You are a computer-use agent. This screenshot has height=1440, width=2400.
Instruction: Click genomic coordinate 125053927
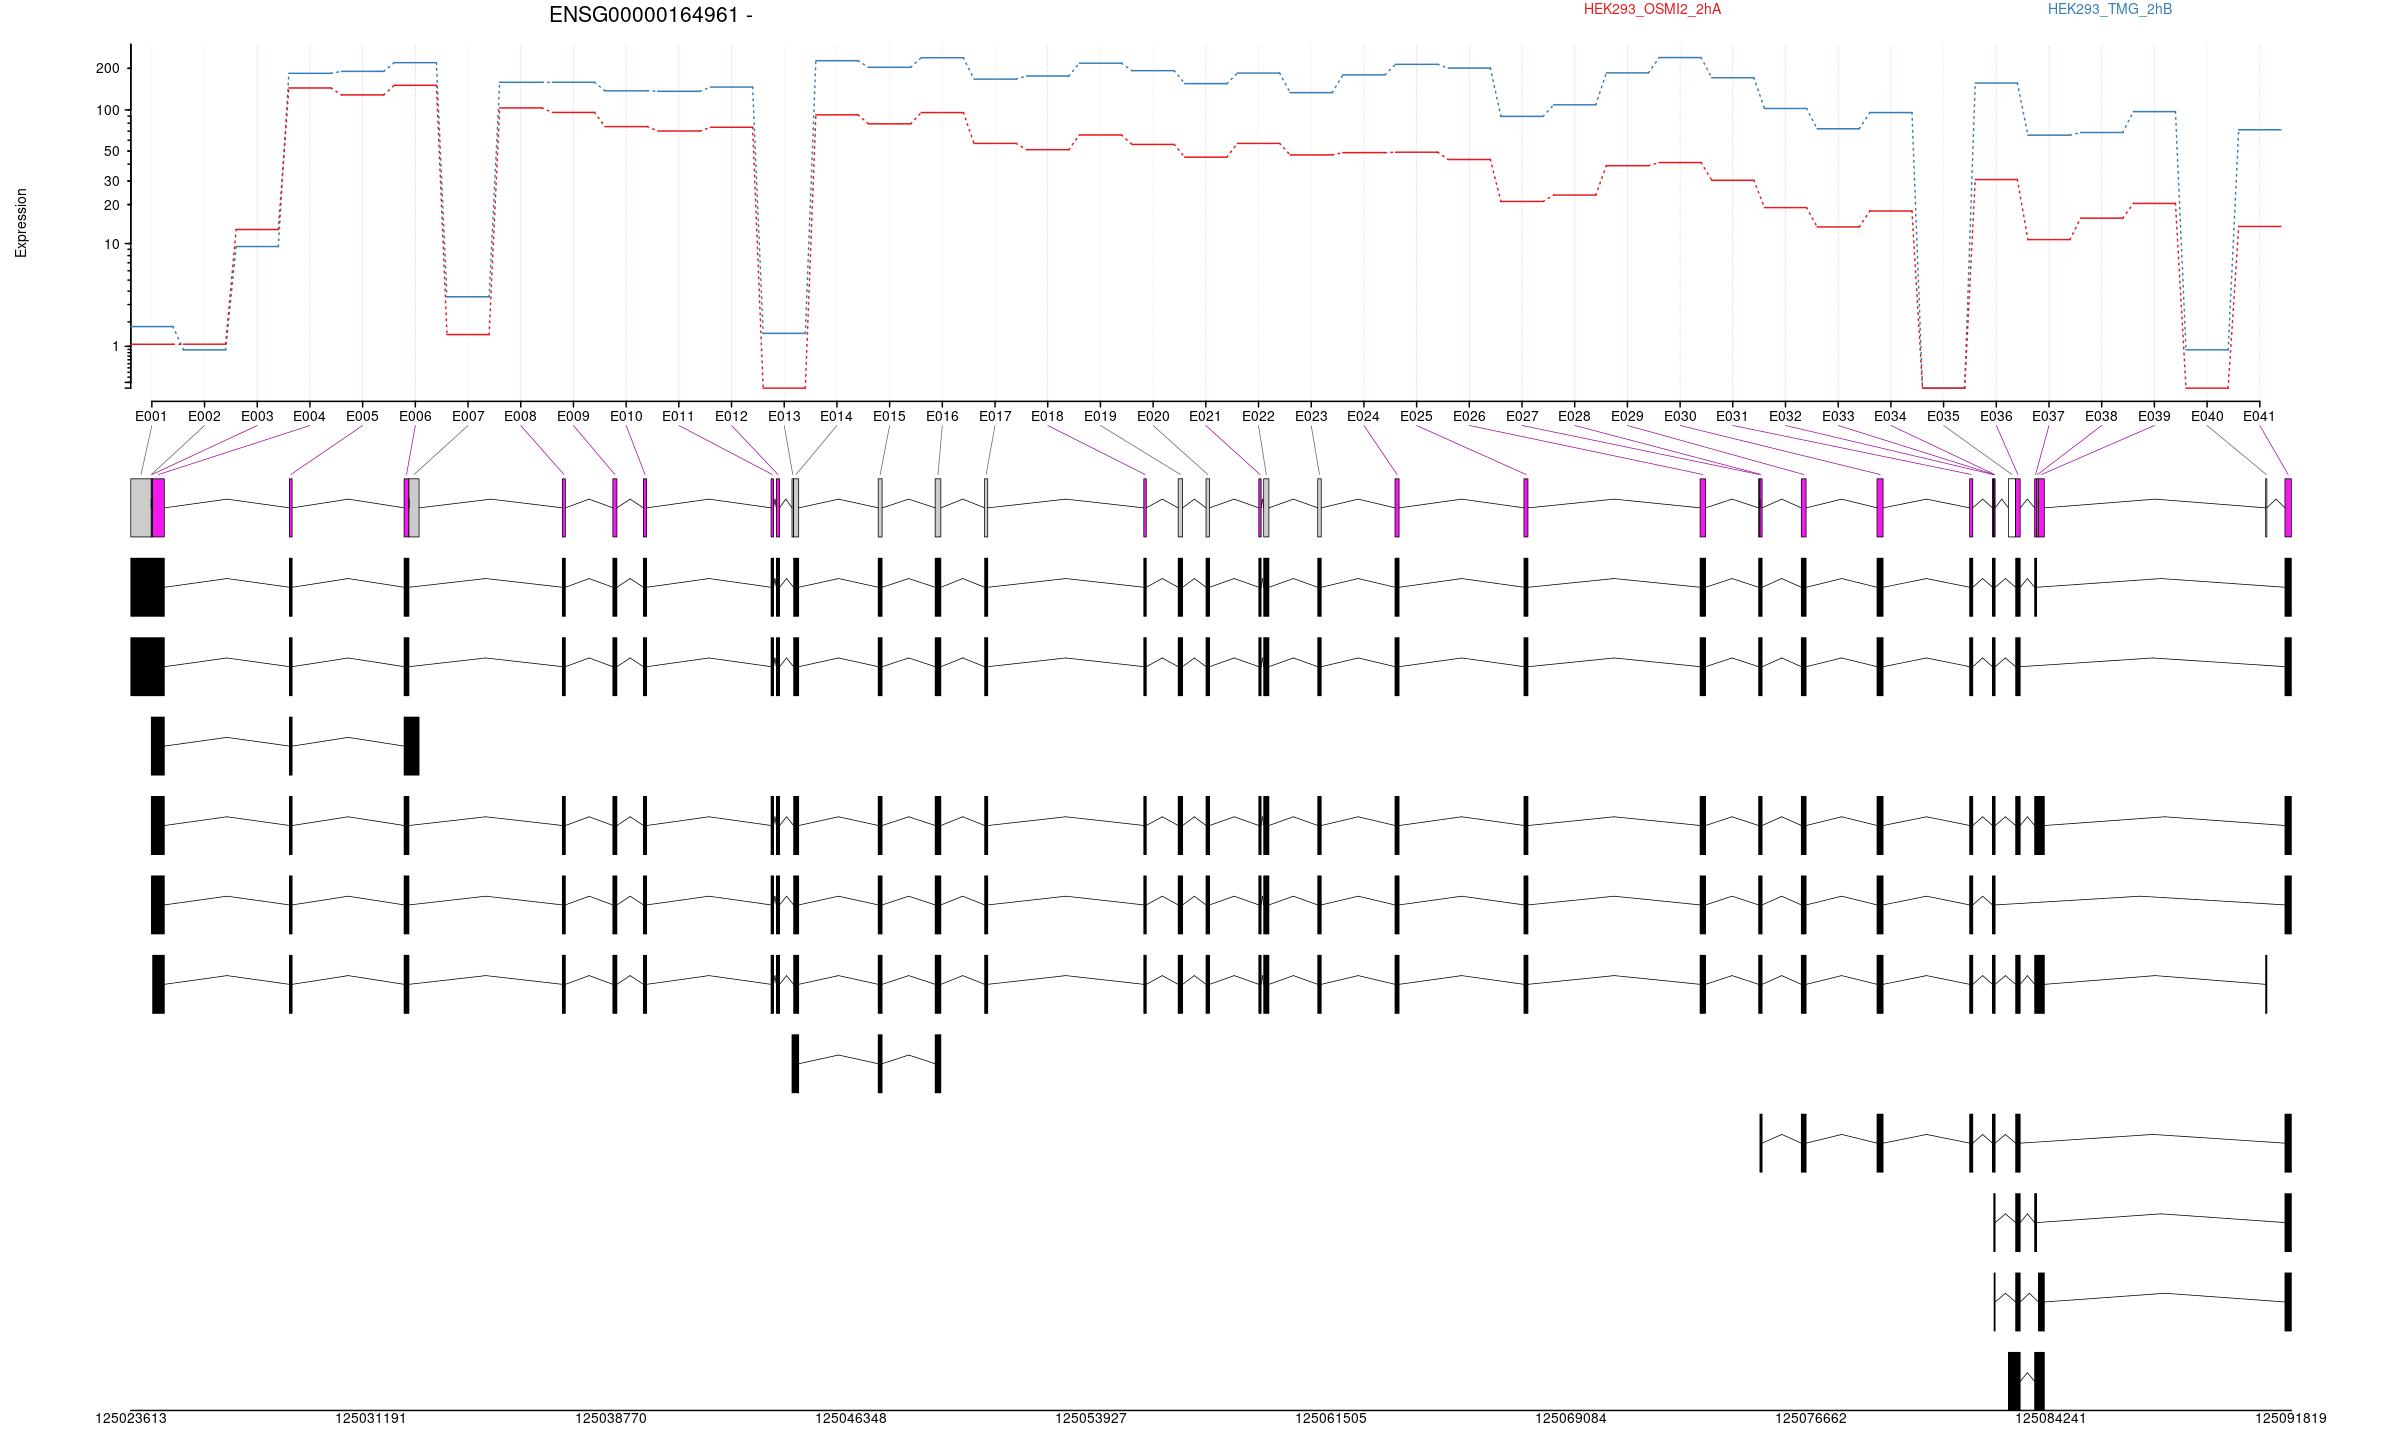tap(1091, 1419)
